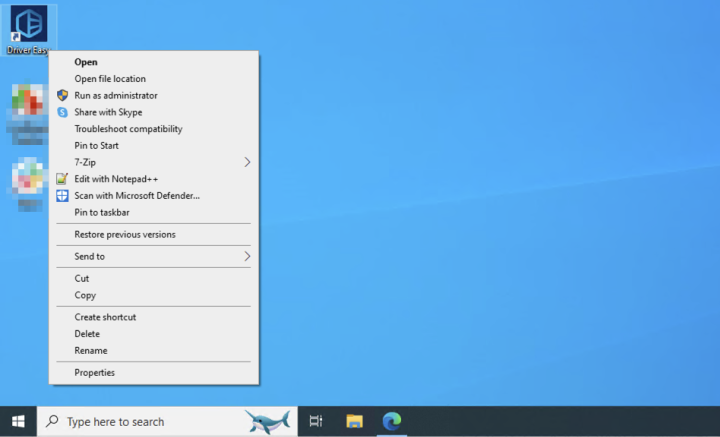The height and width of the screenshot is (437, 720).
Task: Launch Microsoft Edge from the taskbar
Action: [x=392, y=421]
